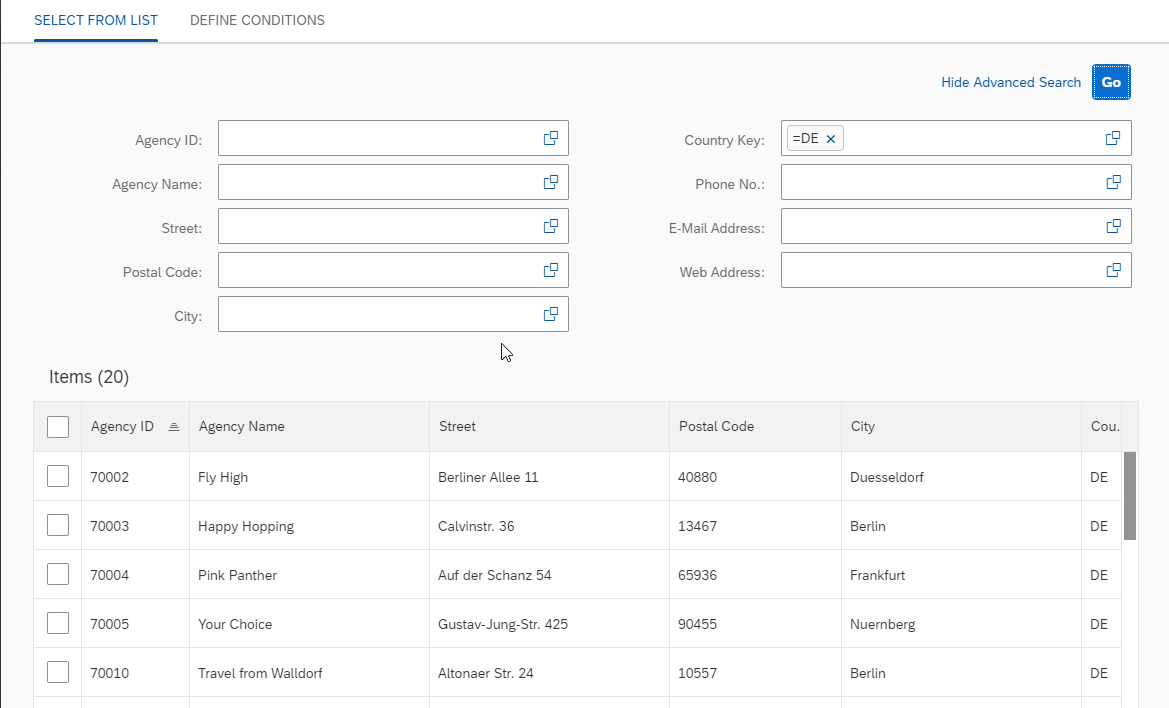Open value help icon for Agency ID
Image resolution: width=1169 pixels, height=708 pixels.
(x=551, y=138)
